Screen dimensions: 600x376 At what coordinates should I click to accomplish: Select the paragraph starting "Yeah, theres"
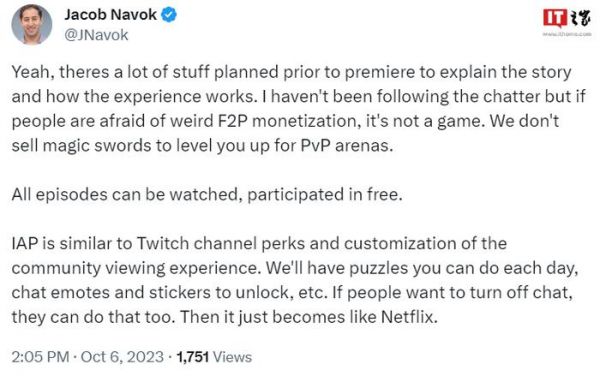pos(298,109)
